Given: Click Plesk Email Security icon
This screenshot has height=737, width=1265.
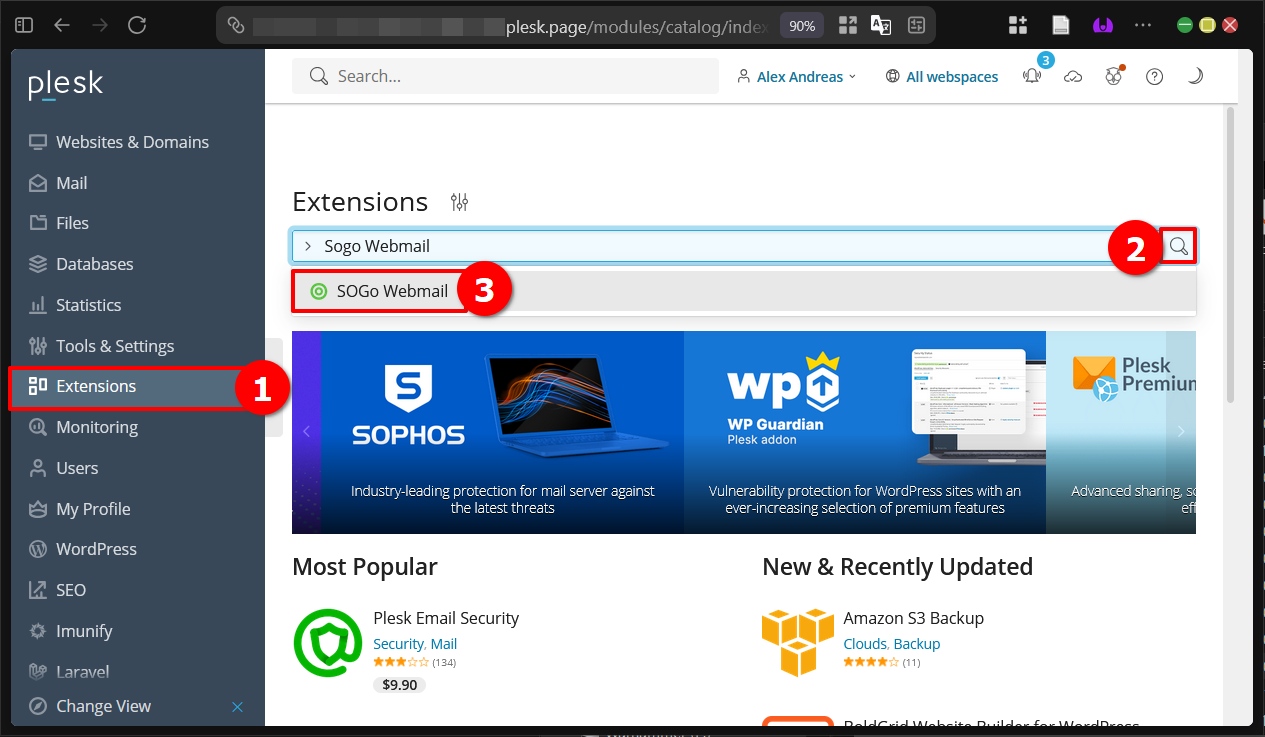Looking at the screenshot, I should click(328, 642).
